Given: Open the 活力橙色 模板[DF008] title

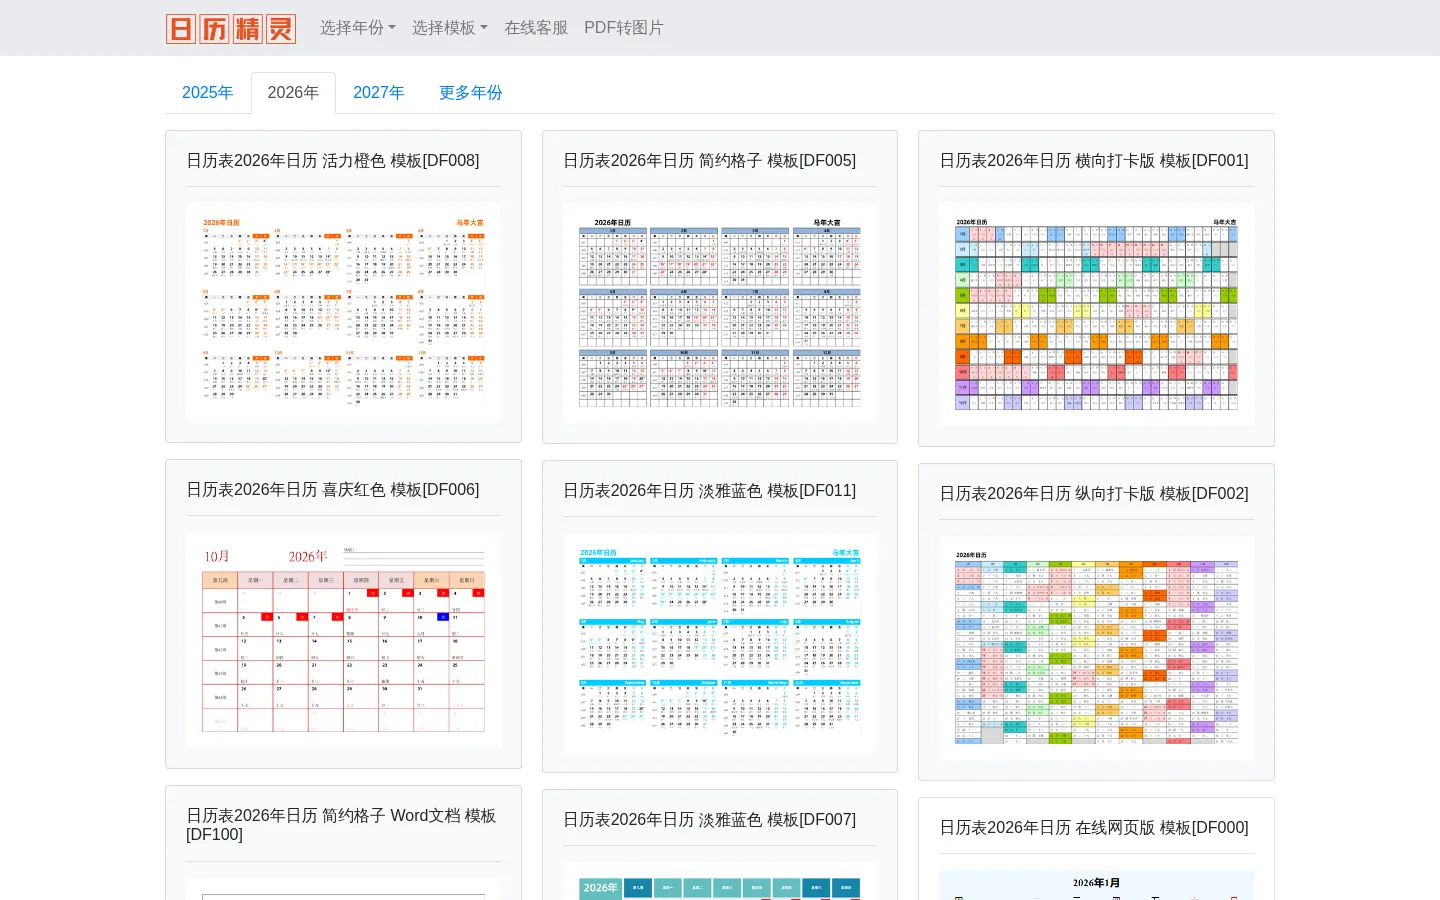Looking at the screenshot, I should (333, 161).
